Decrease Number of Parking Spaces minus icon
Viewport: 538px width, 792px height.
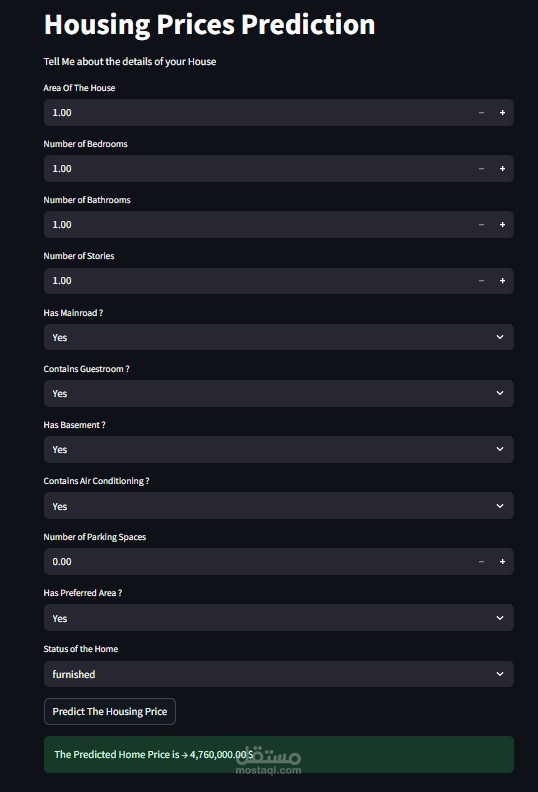pyautogui.click(x=481, y=562)
